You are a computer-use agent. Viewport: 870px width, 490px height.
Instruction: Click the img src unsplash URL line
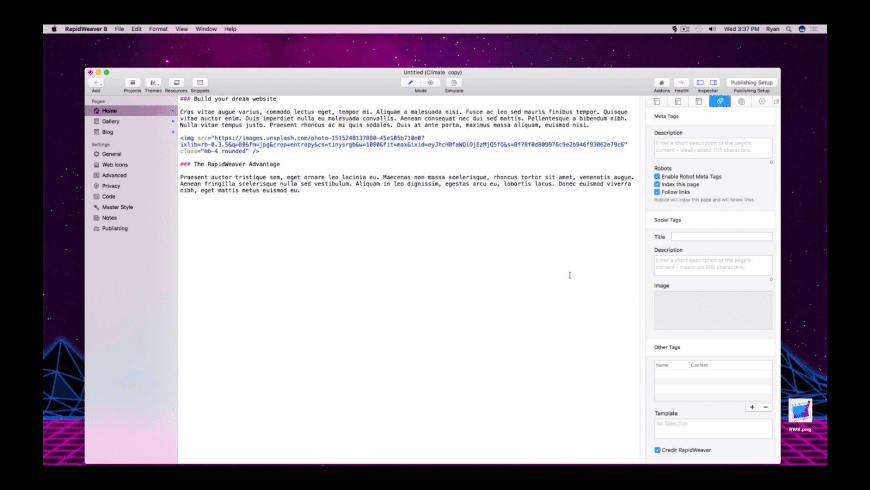tap(302, 138)
